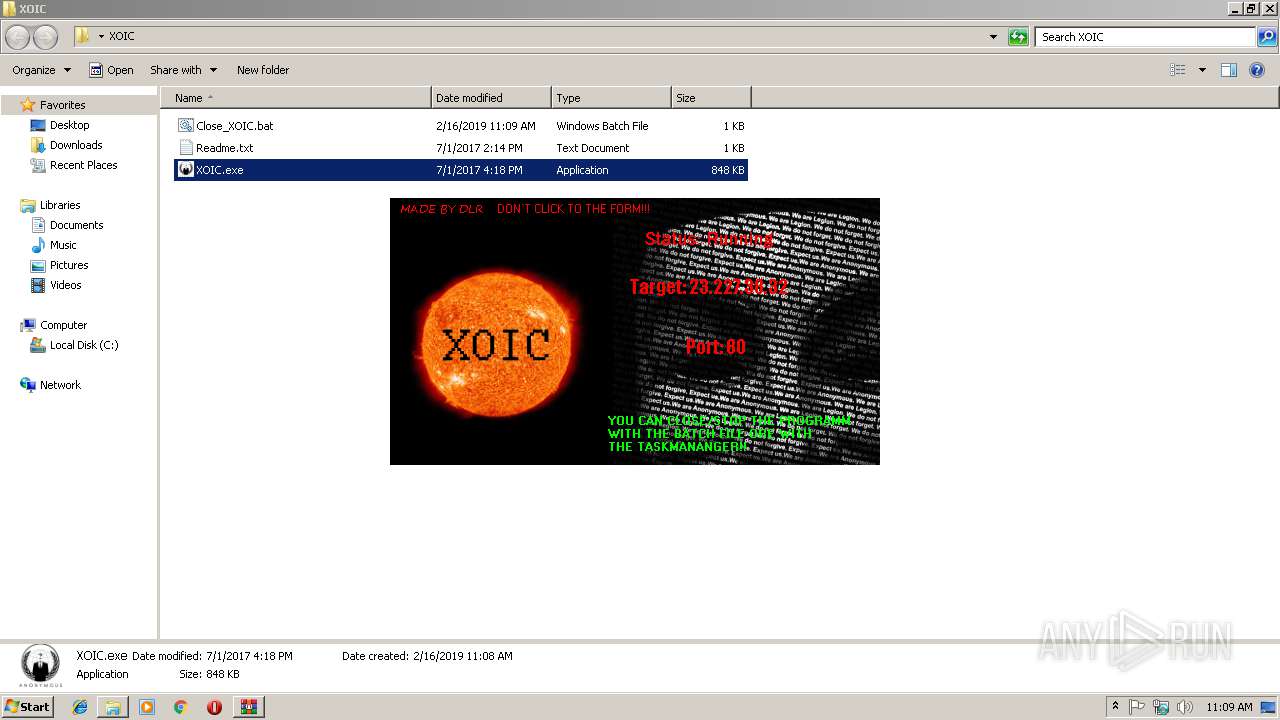Select Favorites in the navigation pane
Image resolution: width=1280 pixels, height=720 pixels.
62,105
